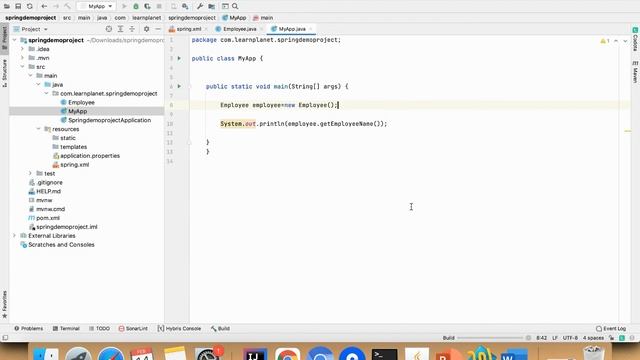Collapse the springdemoproject root node
The width and height of the screenshot is (640, 360).
click(15, 40)
